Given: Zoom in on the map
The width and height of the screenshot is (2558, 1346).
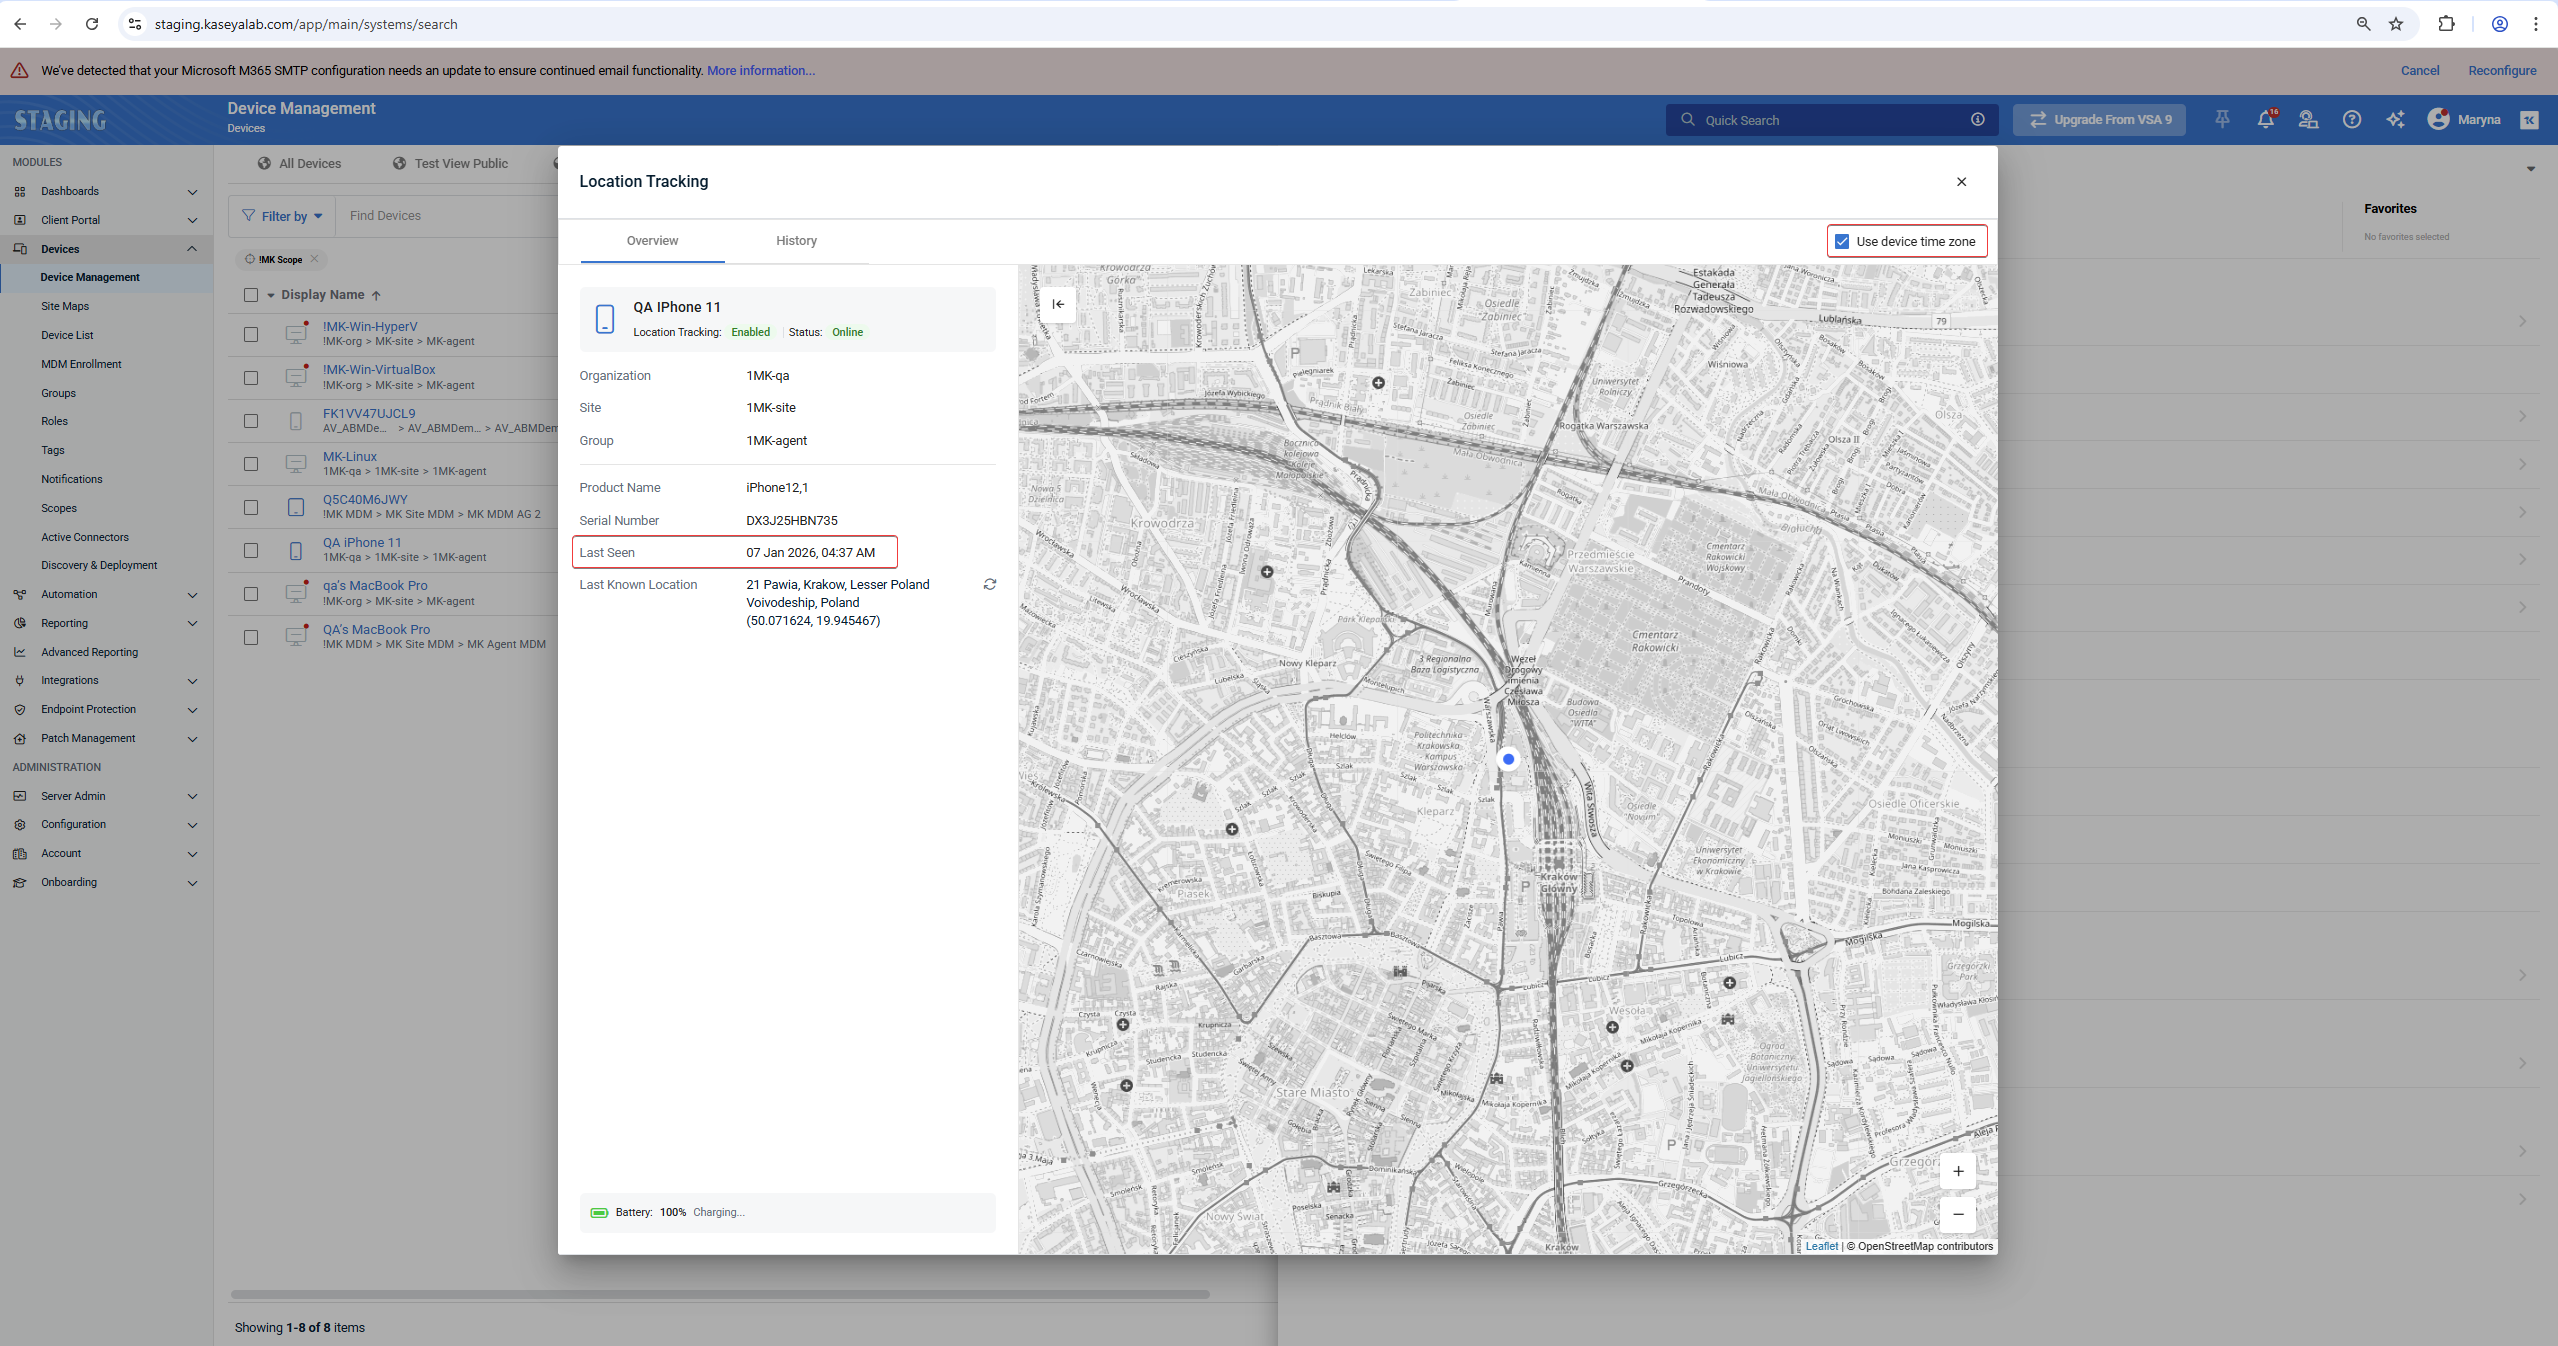Looking at the screenshot, I should tap(1957, 1171).
